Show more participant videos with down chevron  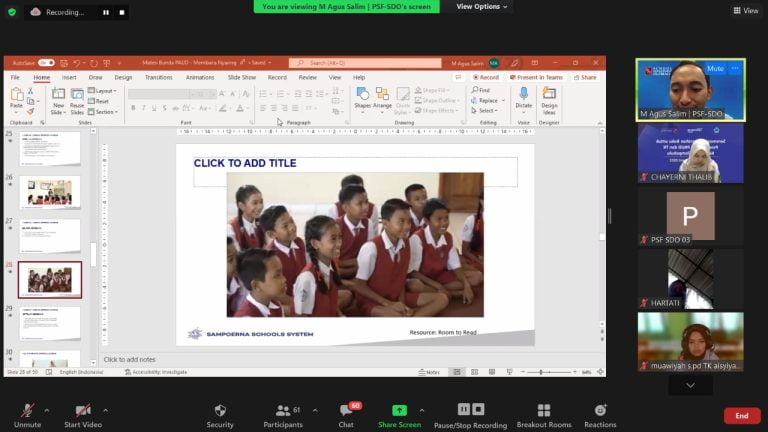click(690, 385)
